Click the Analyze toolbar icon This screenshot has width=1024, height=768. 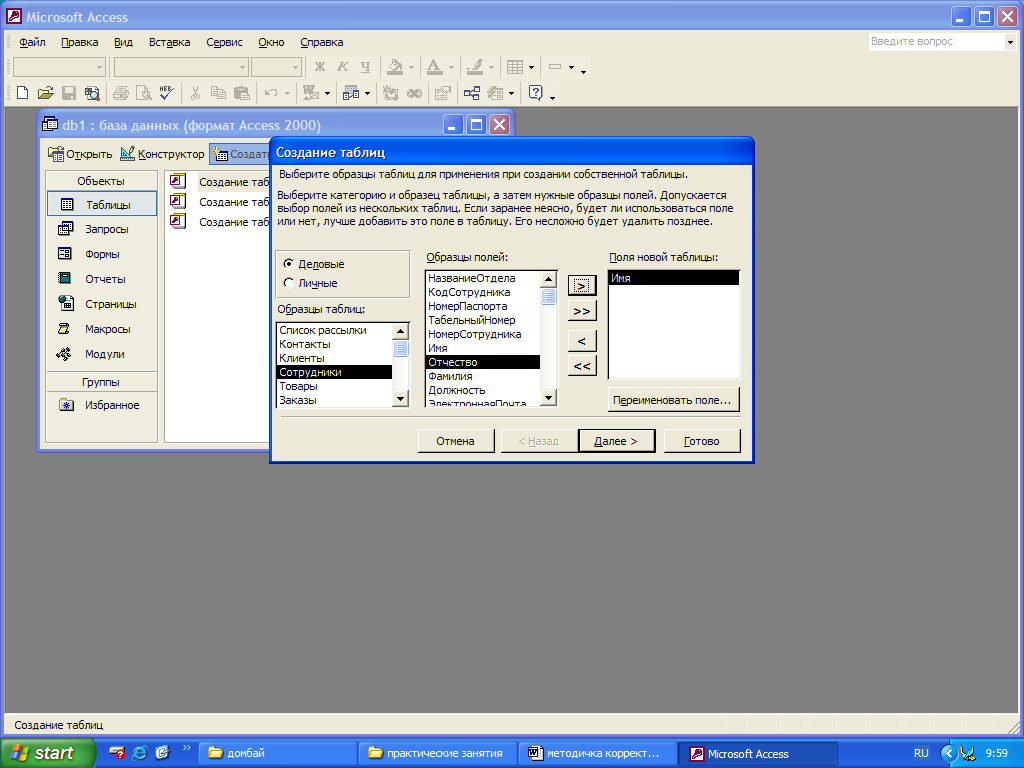pyautogui.click(x=351, y=93)
